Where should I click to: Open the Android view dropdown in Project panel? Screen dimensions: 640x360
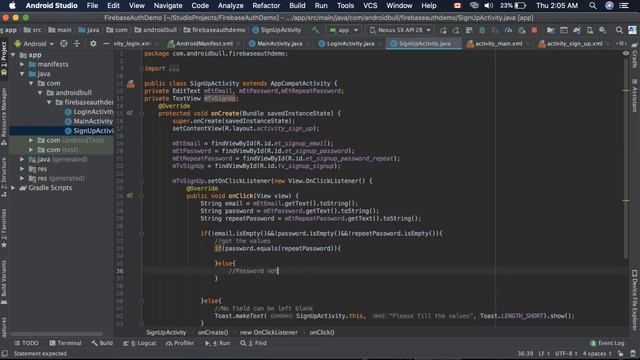pyautogui.click(x=34, y=43)
